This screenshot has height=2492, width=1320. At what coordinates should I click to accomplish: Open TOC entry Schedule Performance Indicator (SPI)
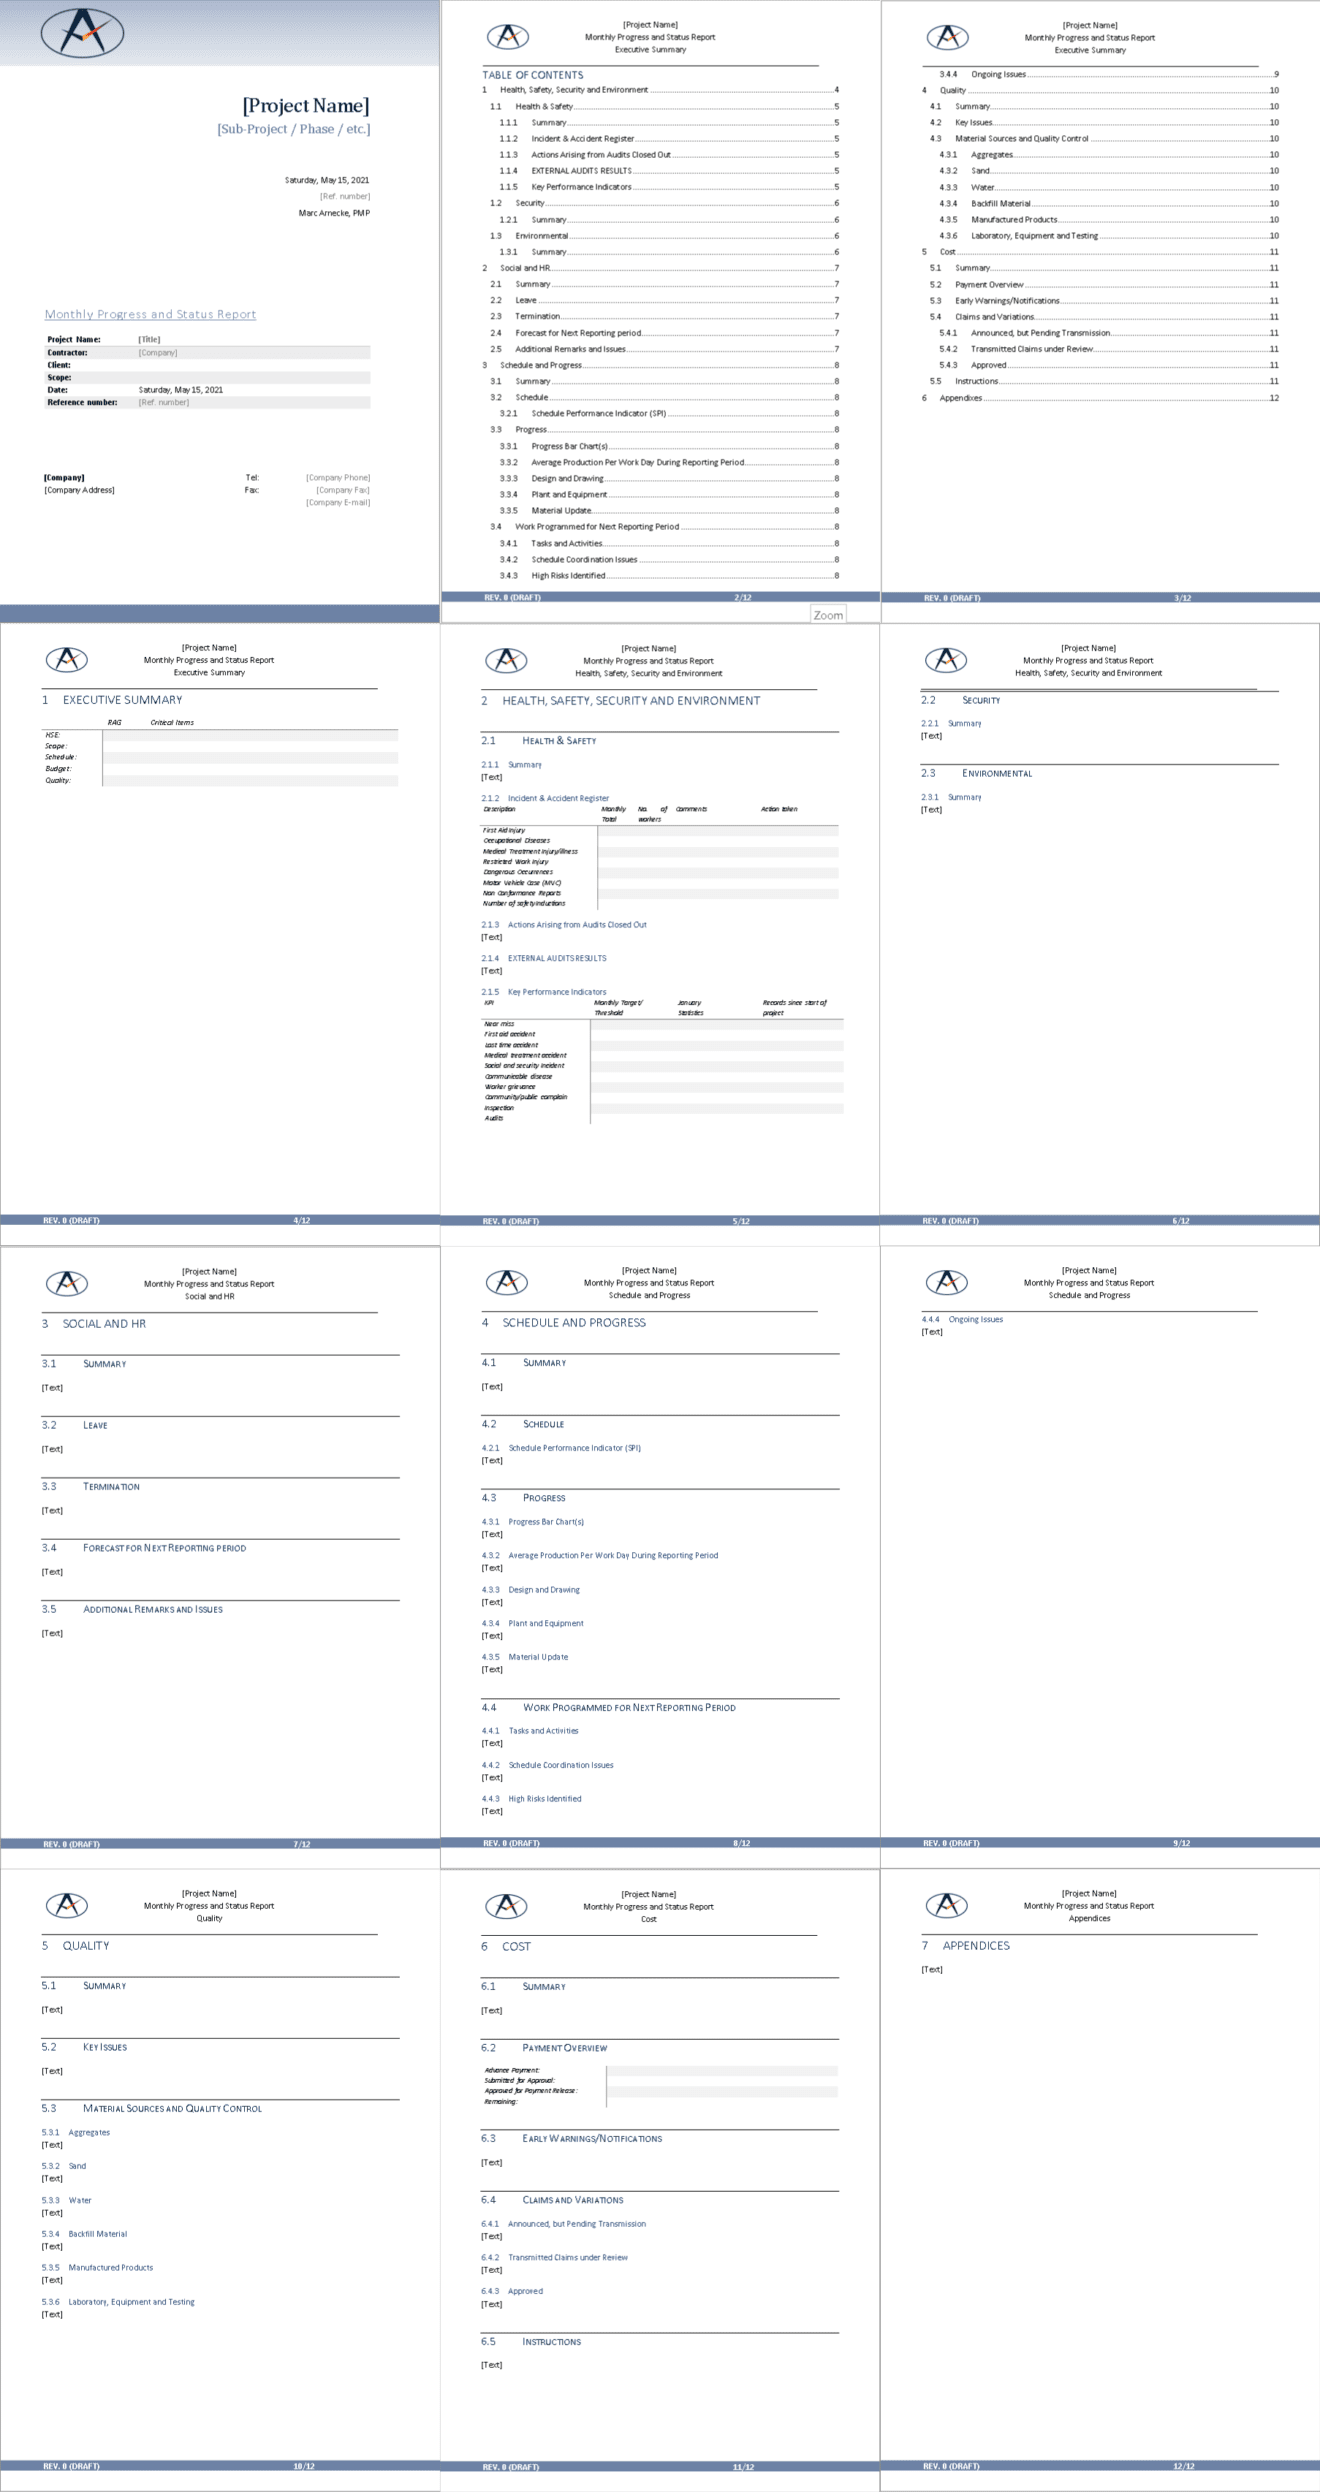[669, 413]
